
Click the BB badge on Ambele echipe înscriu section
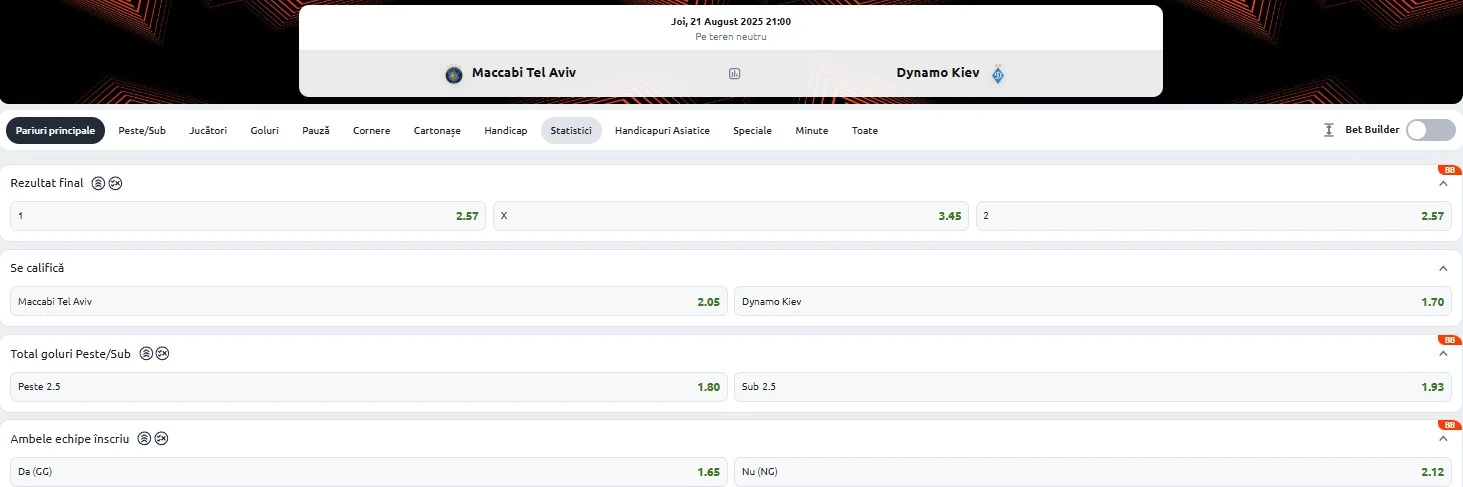(1449, 425)
